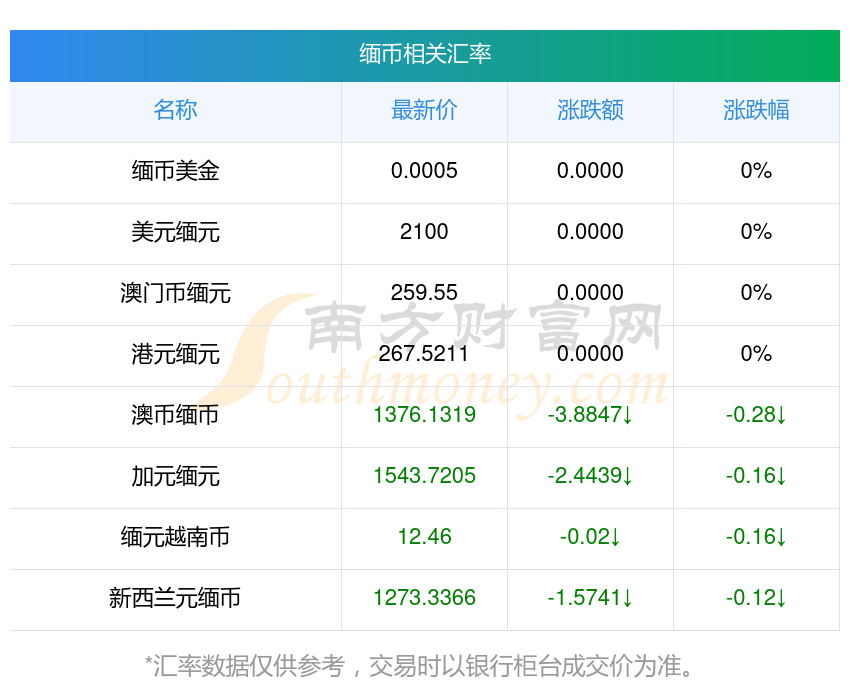The width and height of the screenshot is (850, 698).
Task: Click the change amount -1.5741↓
Action: tap(590, 598)
